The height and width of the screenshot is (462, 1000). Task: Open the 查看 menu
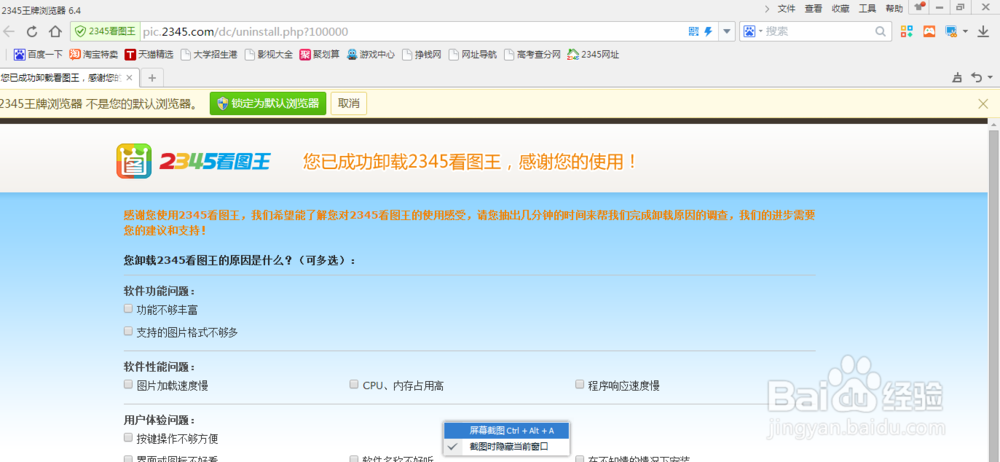click(813, 8)
